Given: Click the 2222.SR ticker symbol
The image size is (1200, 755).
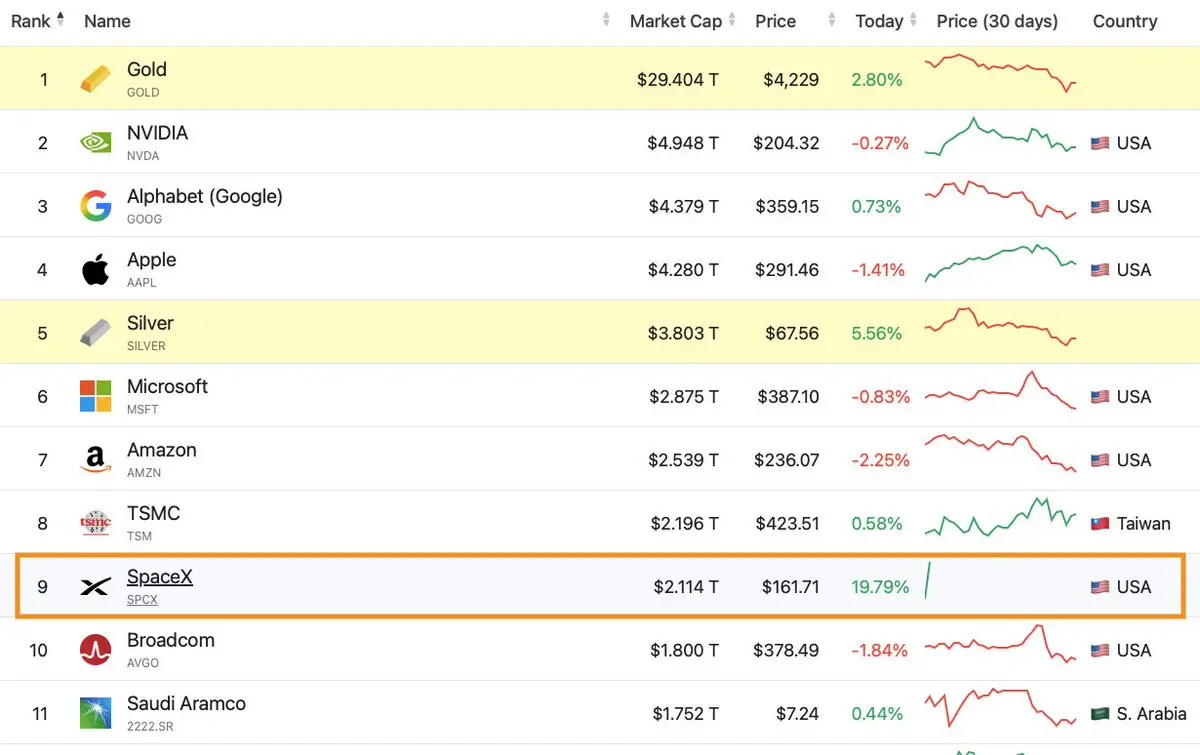Looking at the screenshot, I should (x=149, y=727).
